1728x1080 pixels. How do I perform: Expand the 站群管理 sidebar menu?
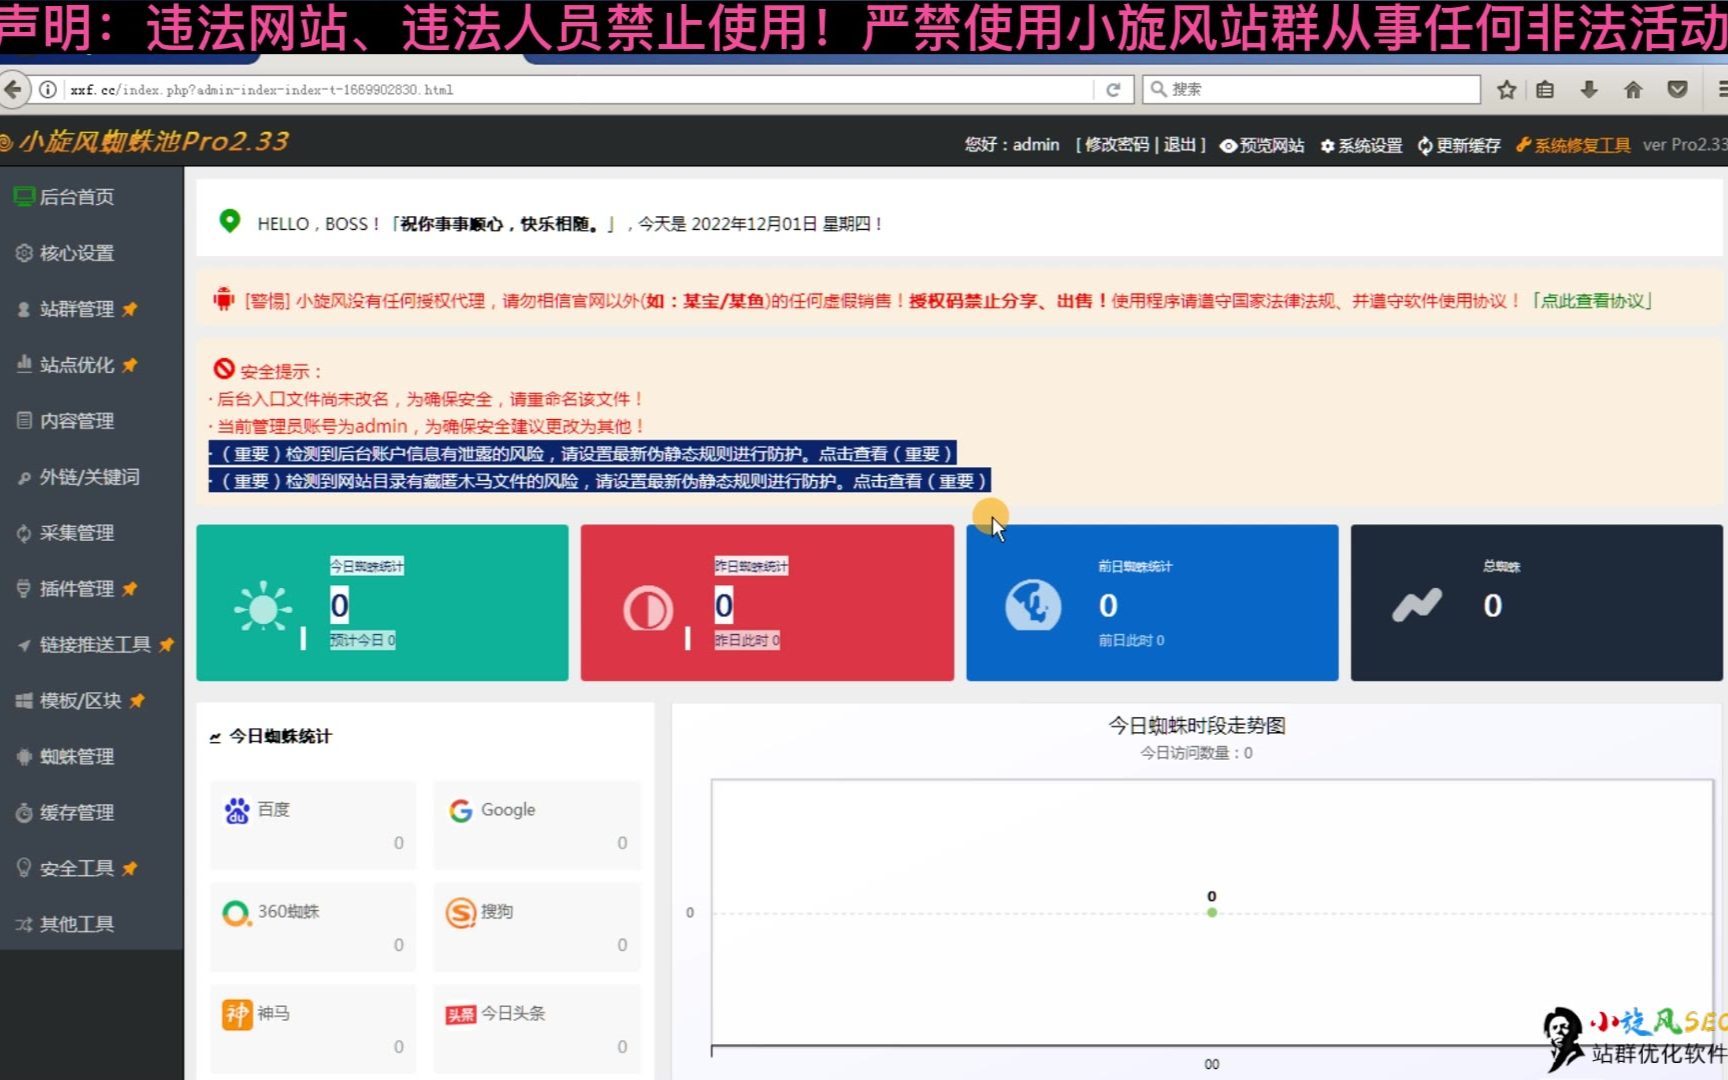pyautogui.click(x=77, y=309)
